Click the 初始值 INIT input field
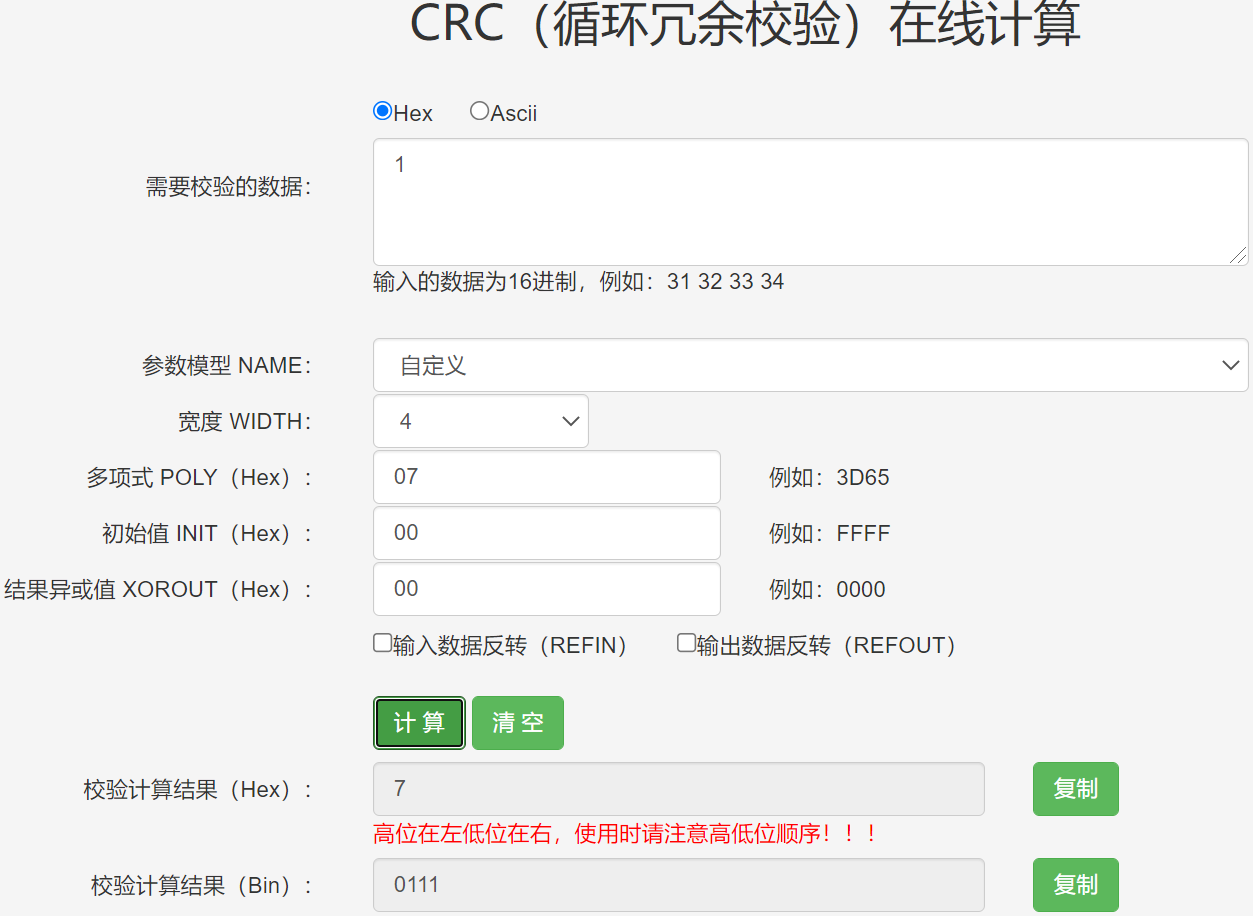 [547, 533]
